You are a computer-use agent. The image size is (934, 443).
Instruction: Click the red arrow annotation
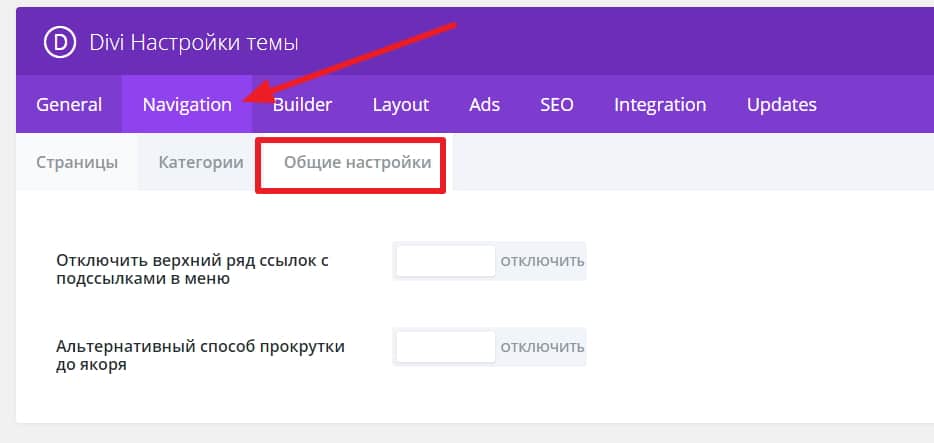point(350,58)
